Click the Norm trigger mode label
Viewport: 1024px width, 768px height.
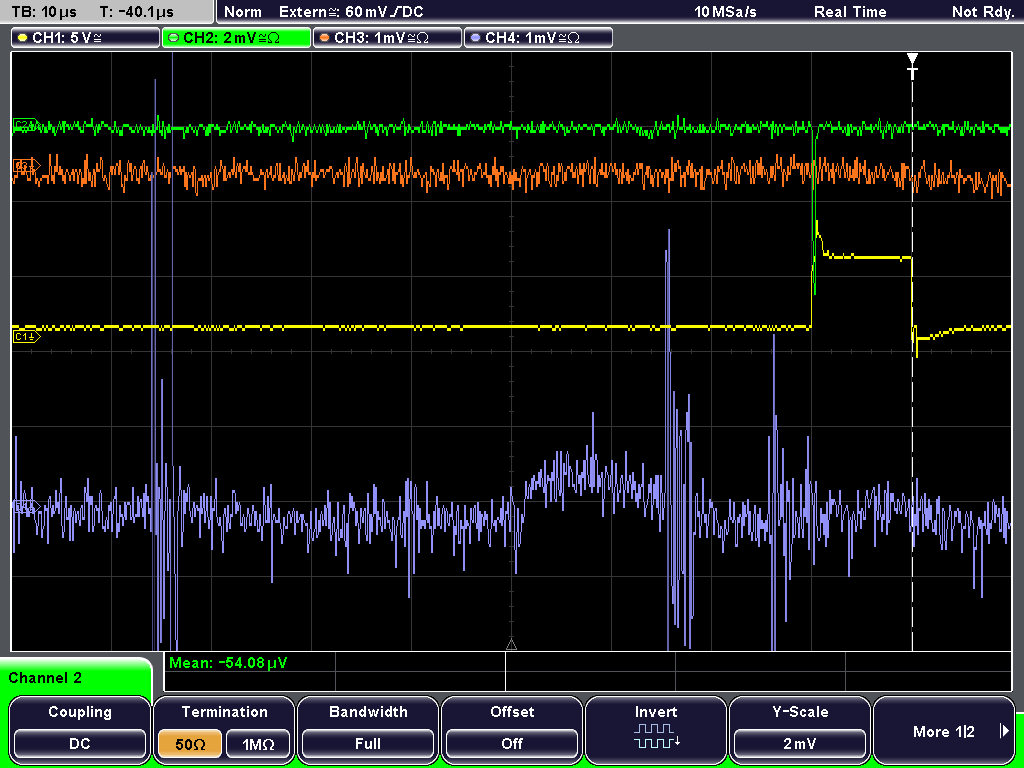coord(243,12)
